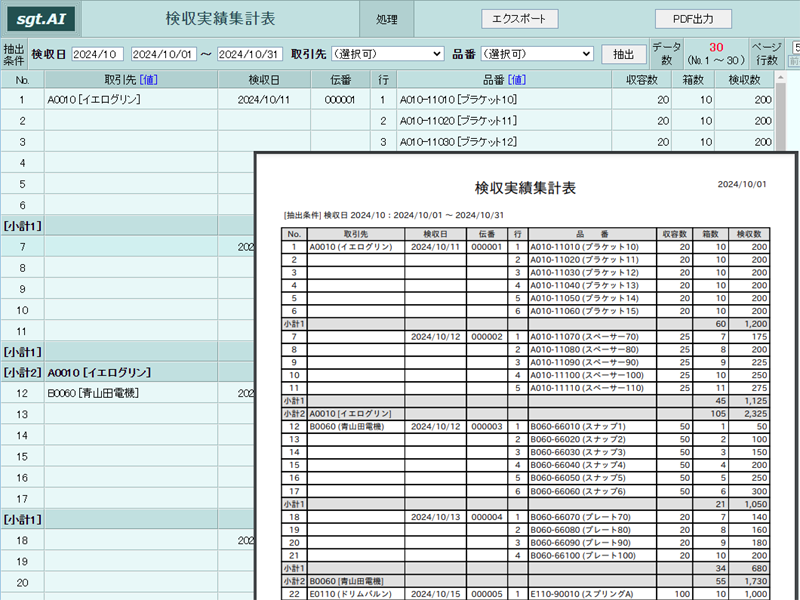Select row number 18 in the grid

22,540
